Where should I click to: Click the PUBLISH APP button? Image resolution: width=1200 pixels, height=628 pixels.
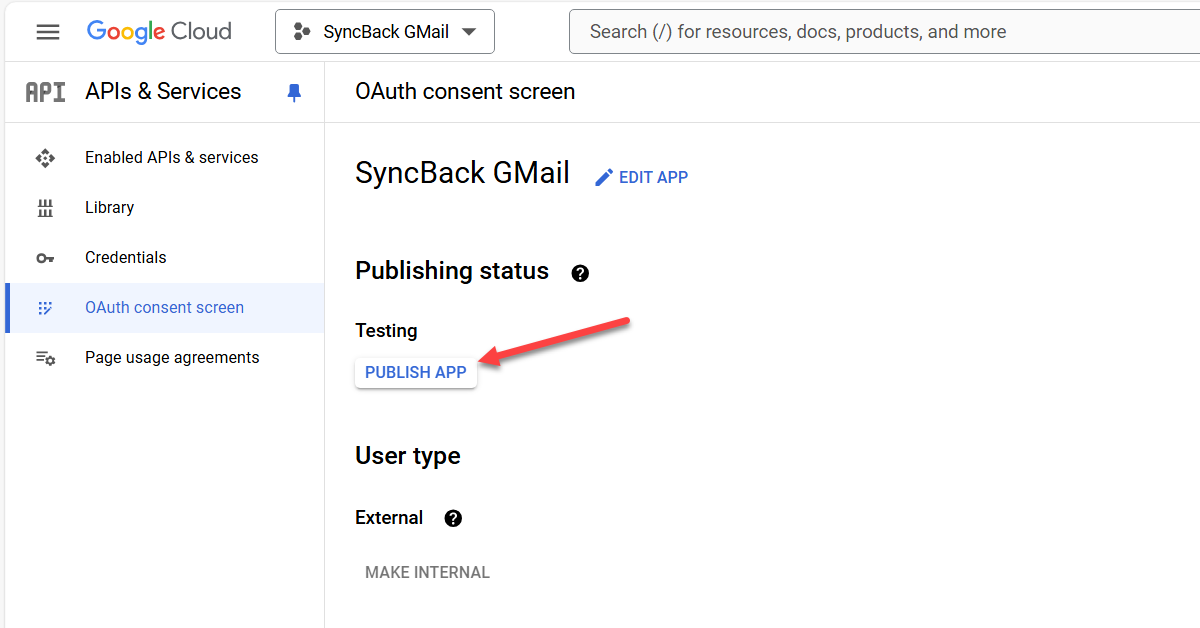point(416,372)
